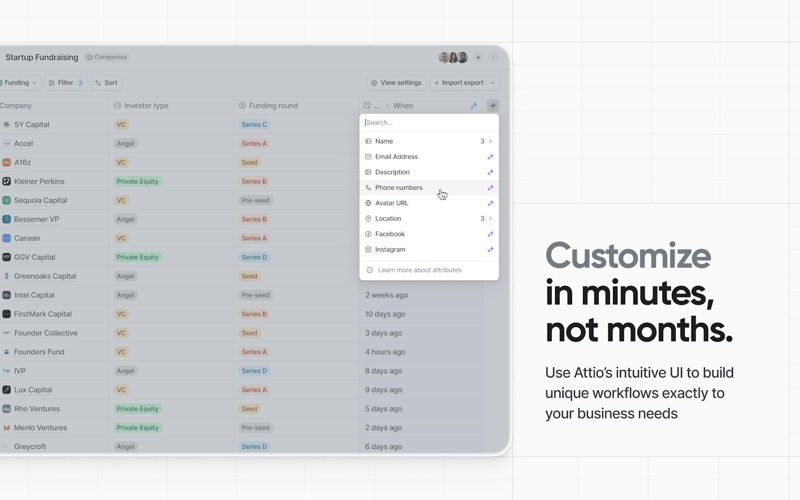The image size is (800, 500).
Task: Click the Email Address envelope icon
Action: (x=368, y=157)
